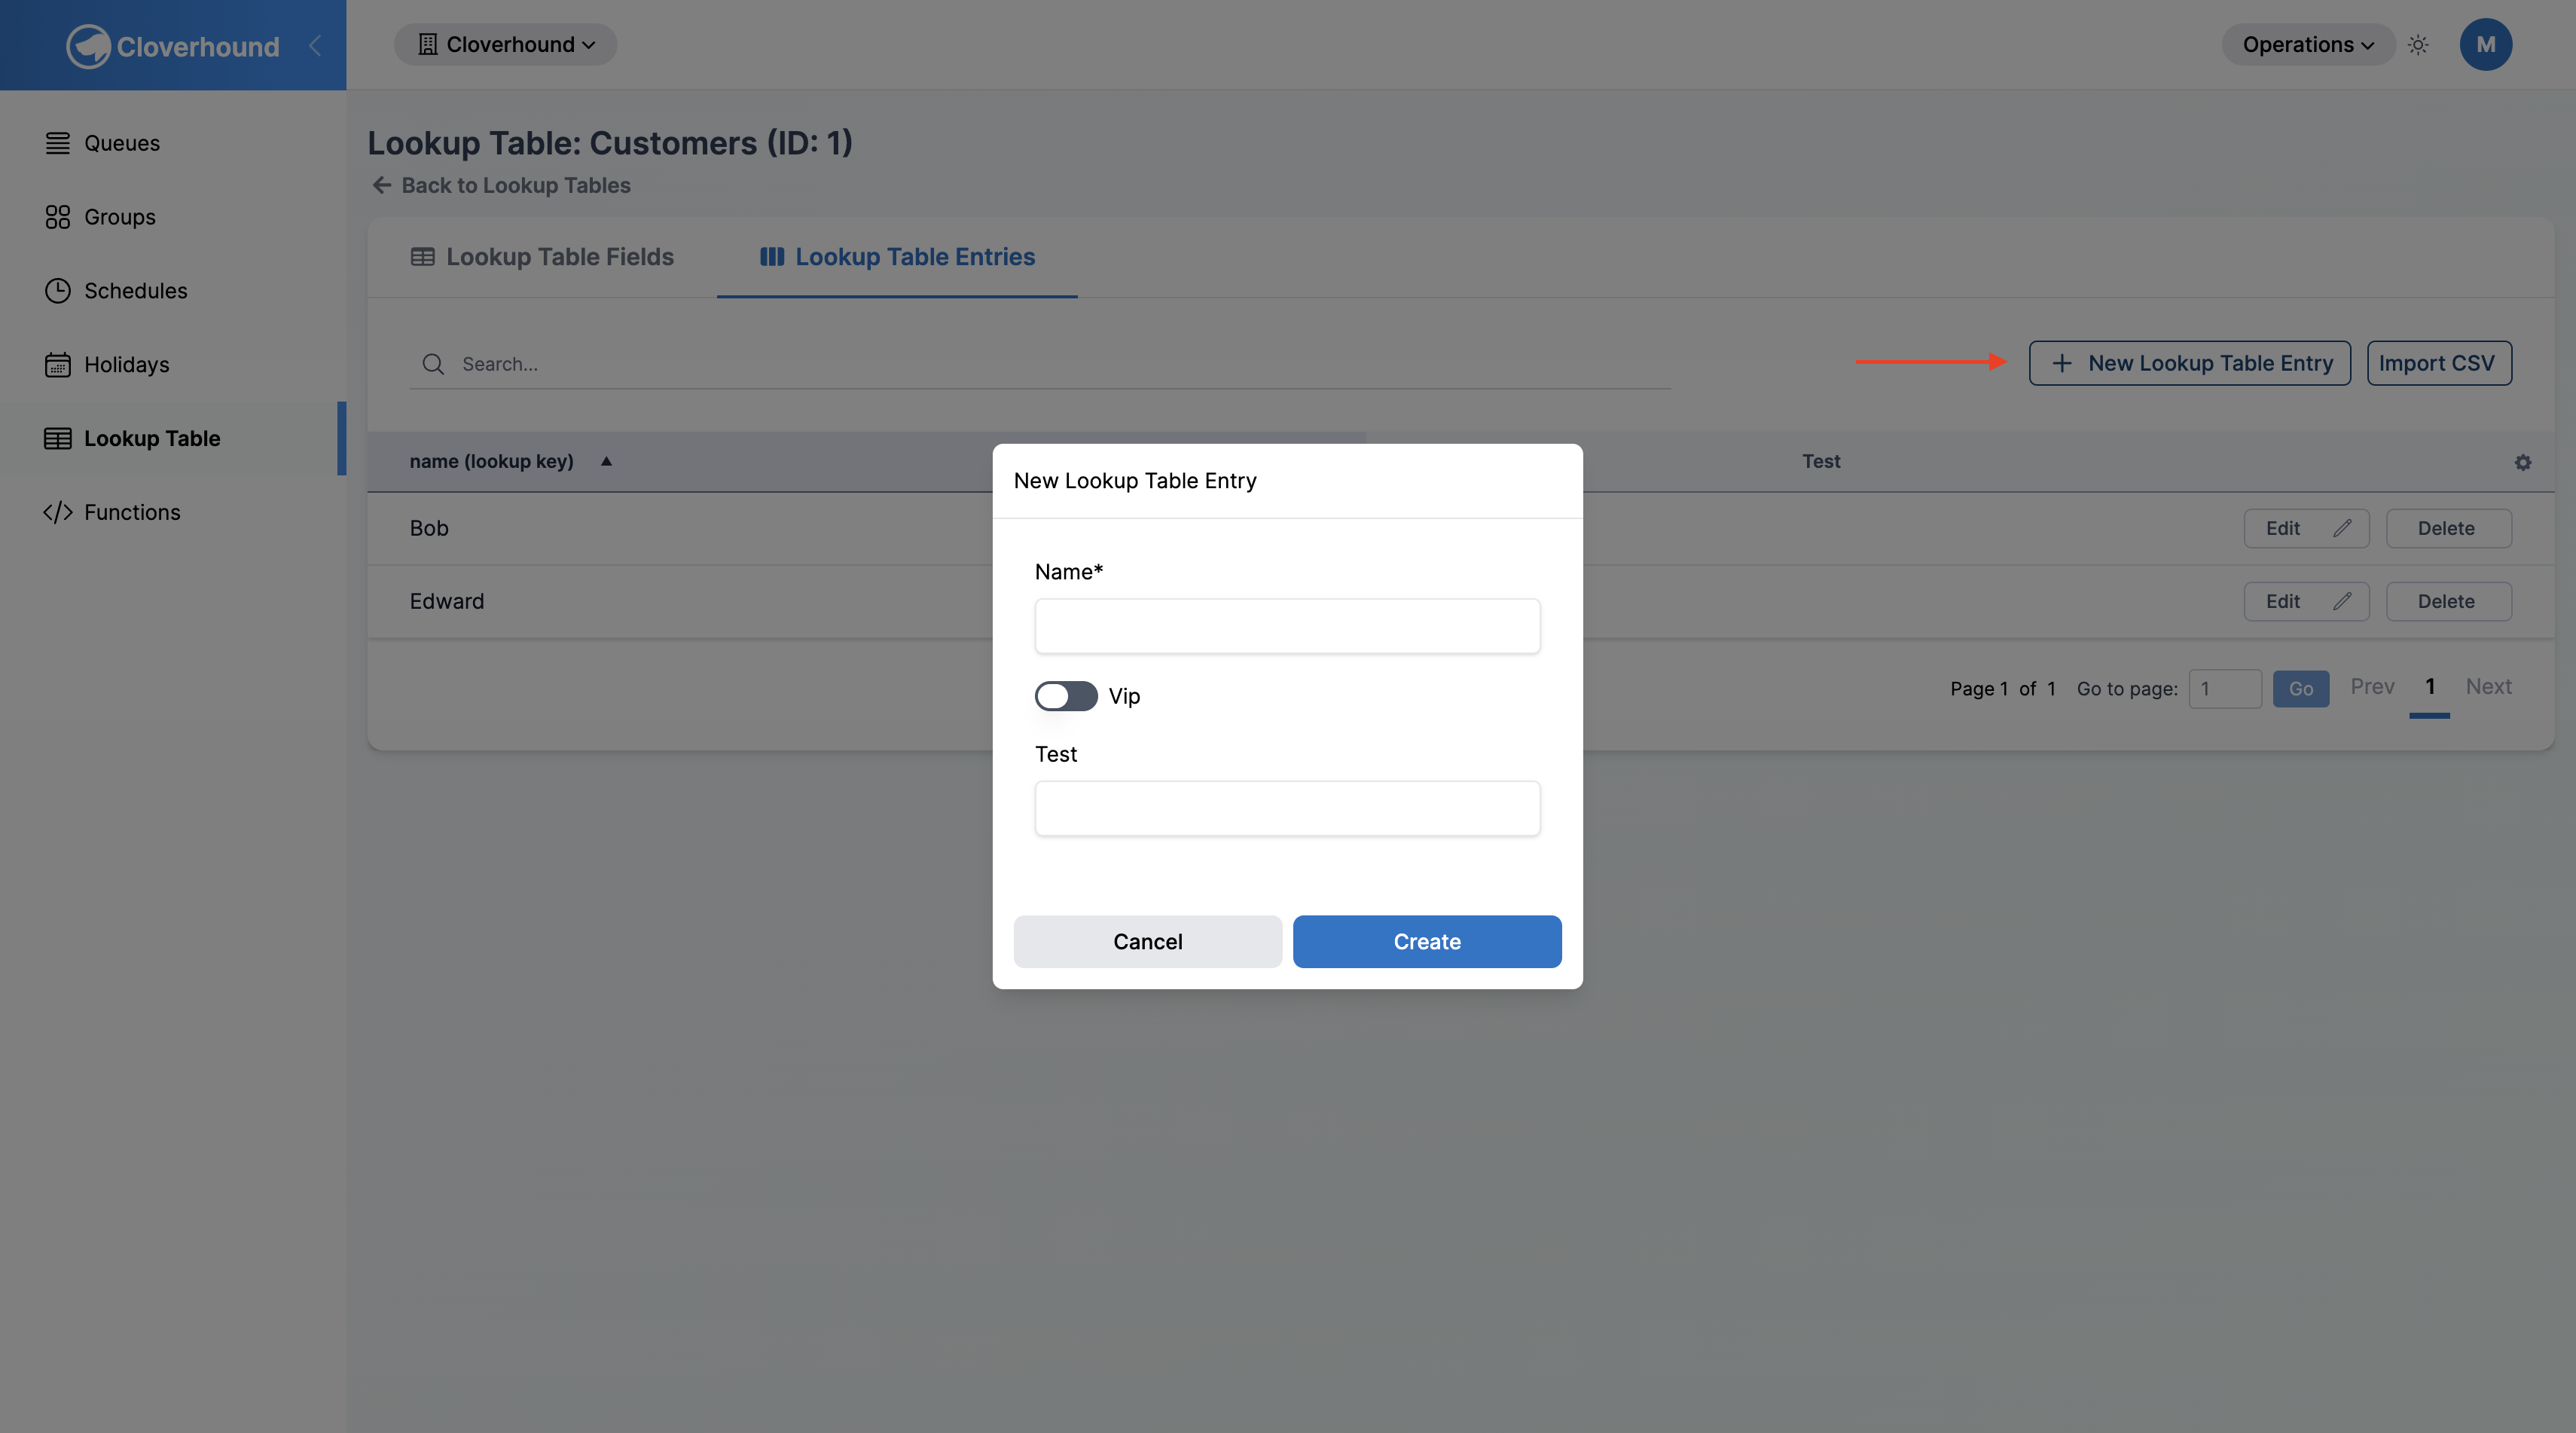
Task: Edit the Edward entry
Action: pos(2306,601)
